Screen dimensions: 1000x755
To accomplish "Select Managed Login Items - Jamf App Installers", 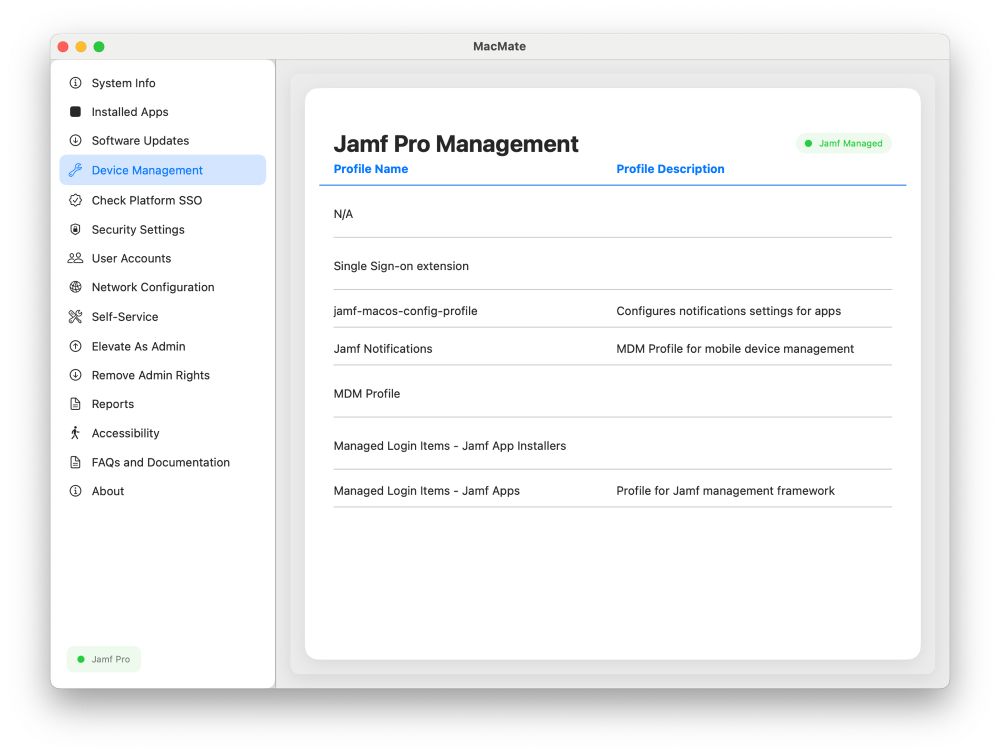I will point(612,446).
